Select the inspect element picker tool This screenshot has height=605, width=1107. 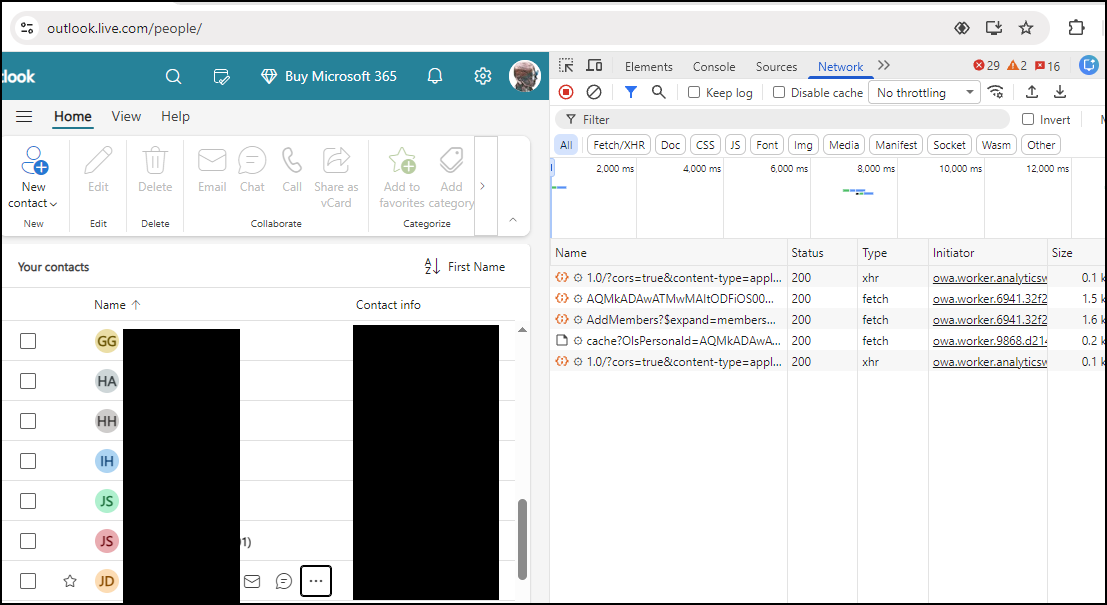click(x=566, y=66)
